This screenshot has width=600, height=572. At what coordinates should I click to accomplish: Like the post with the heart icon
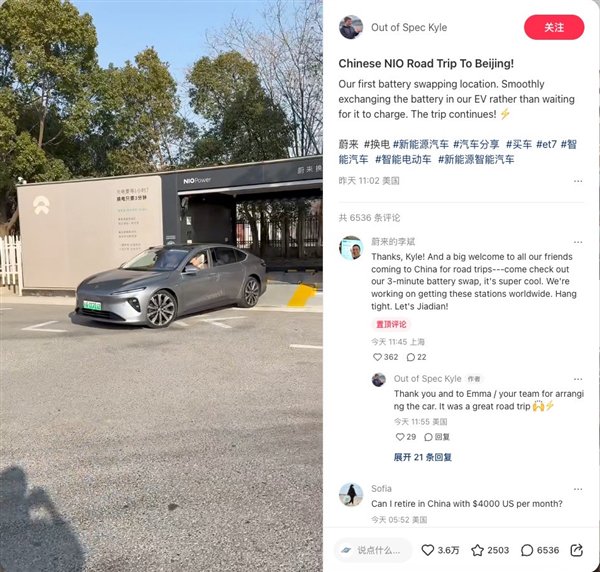pyautogui.click(x=427, y=550)
